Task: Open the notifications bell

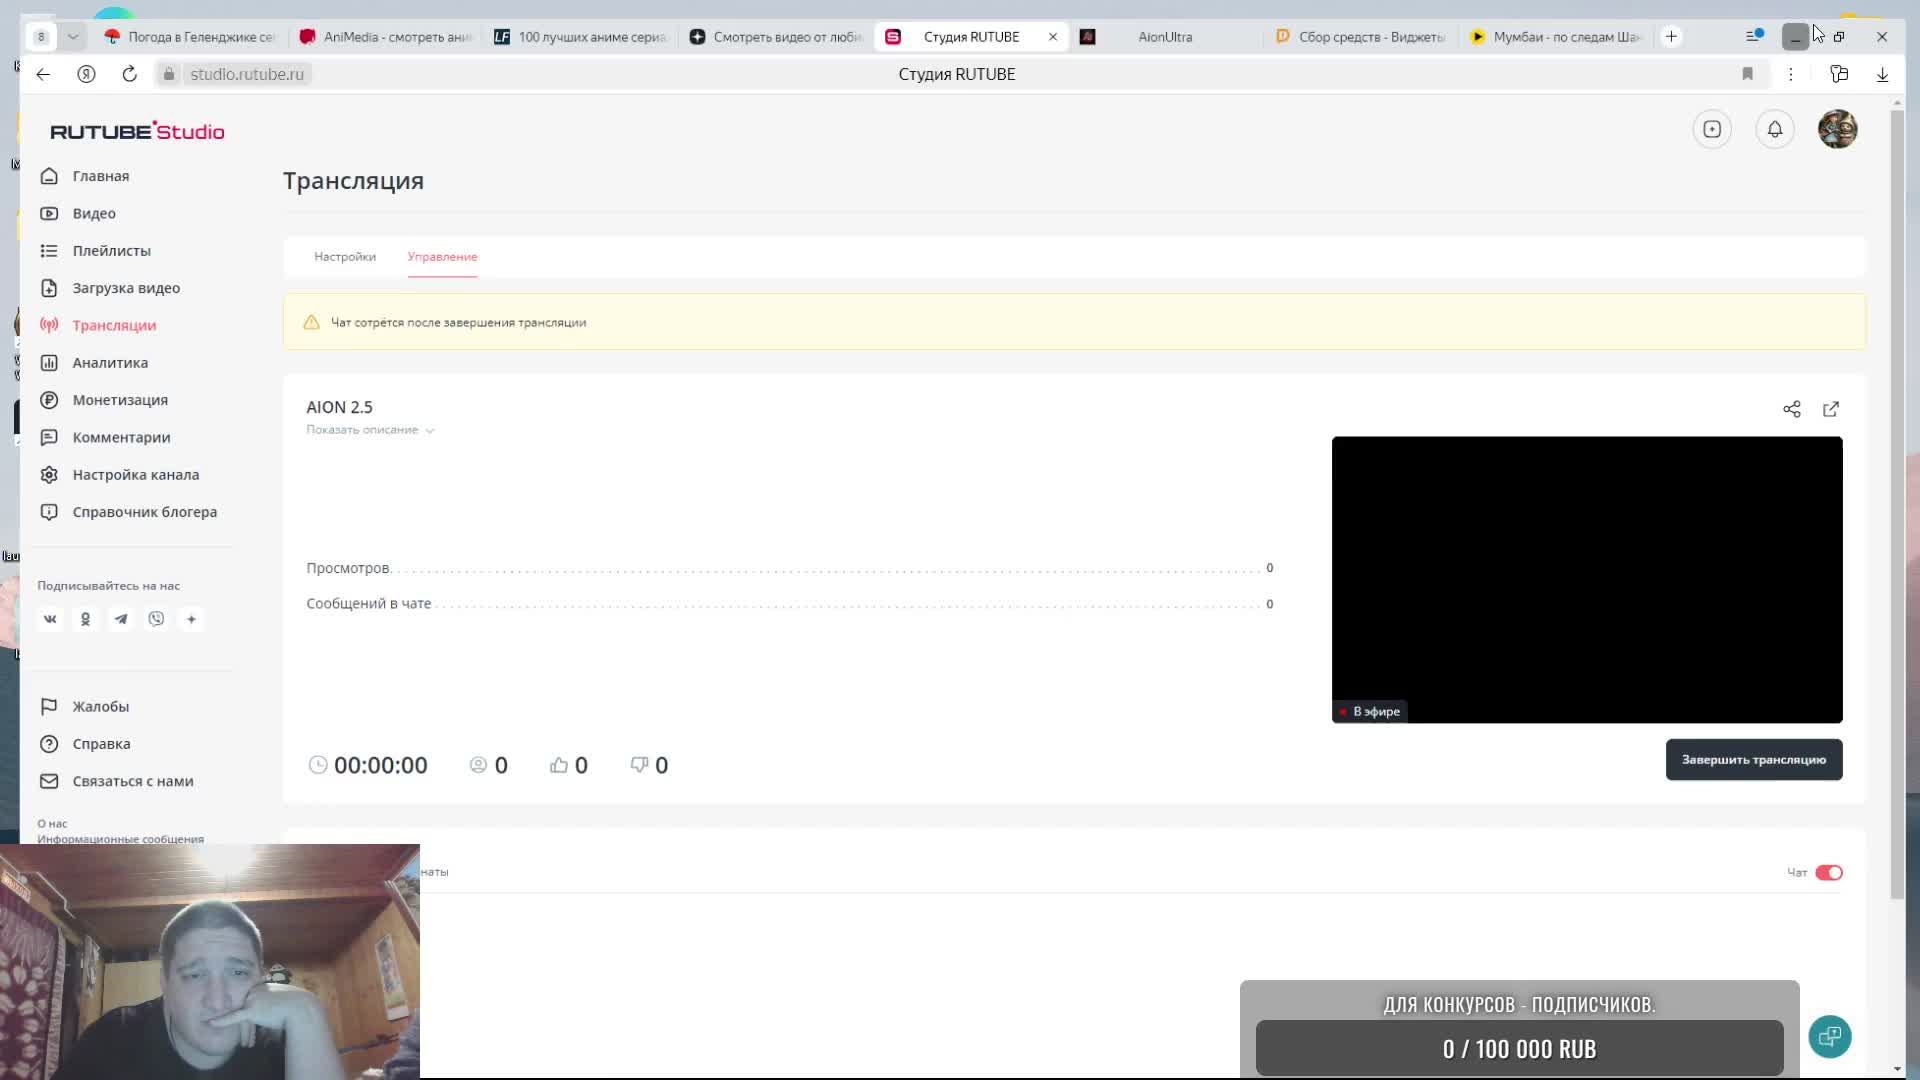Action: tap(1775, 129)
